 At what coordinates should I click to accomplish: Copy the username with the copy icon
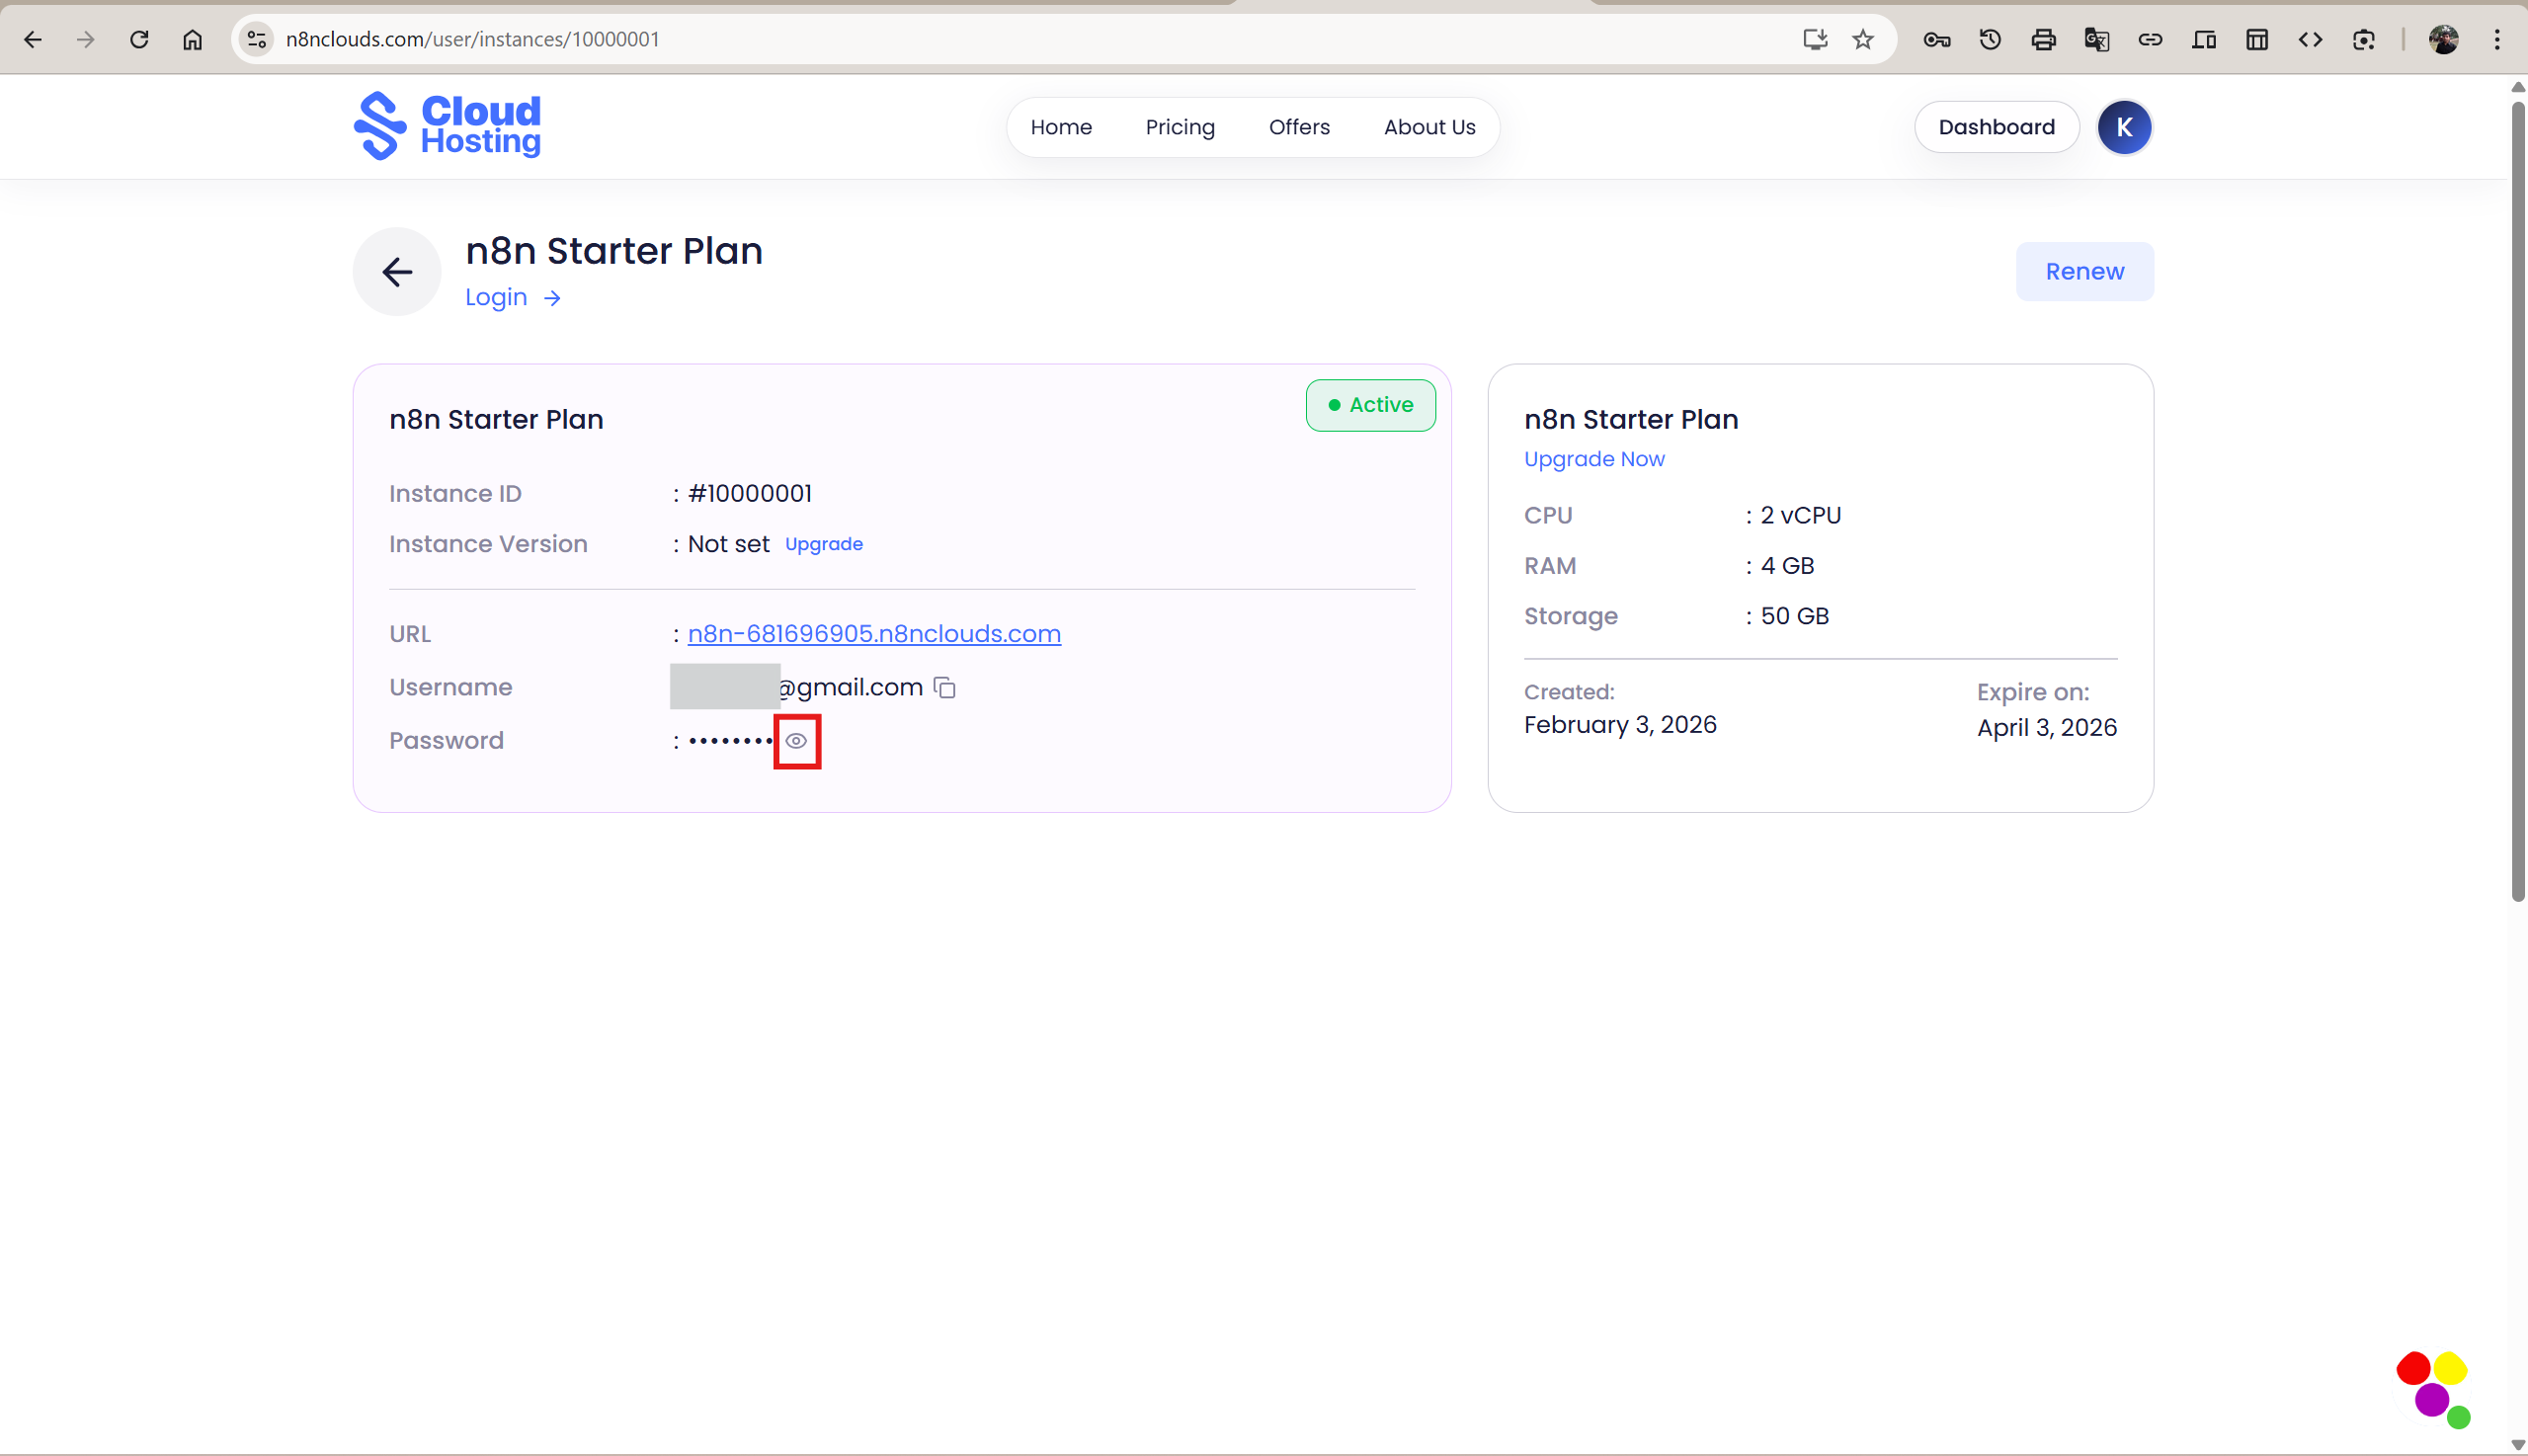pos(945,687)
